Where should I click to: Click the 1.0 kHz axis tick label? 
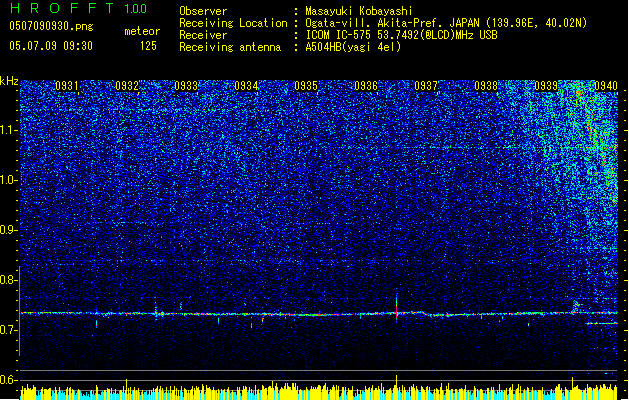9,180
